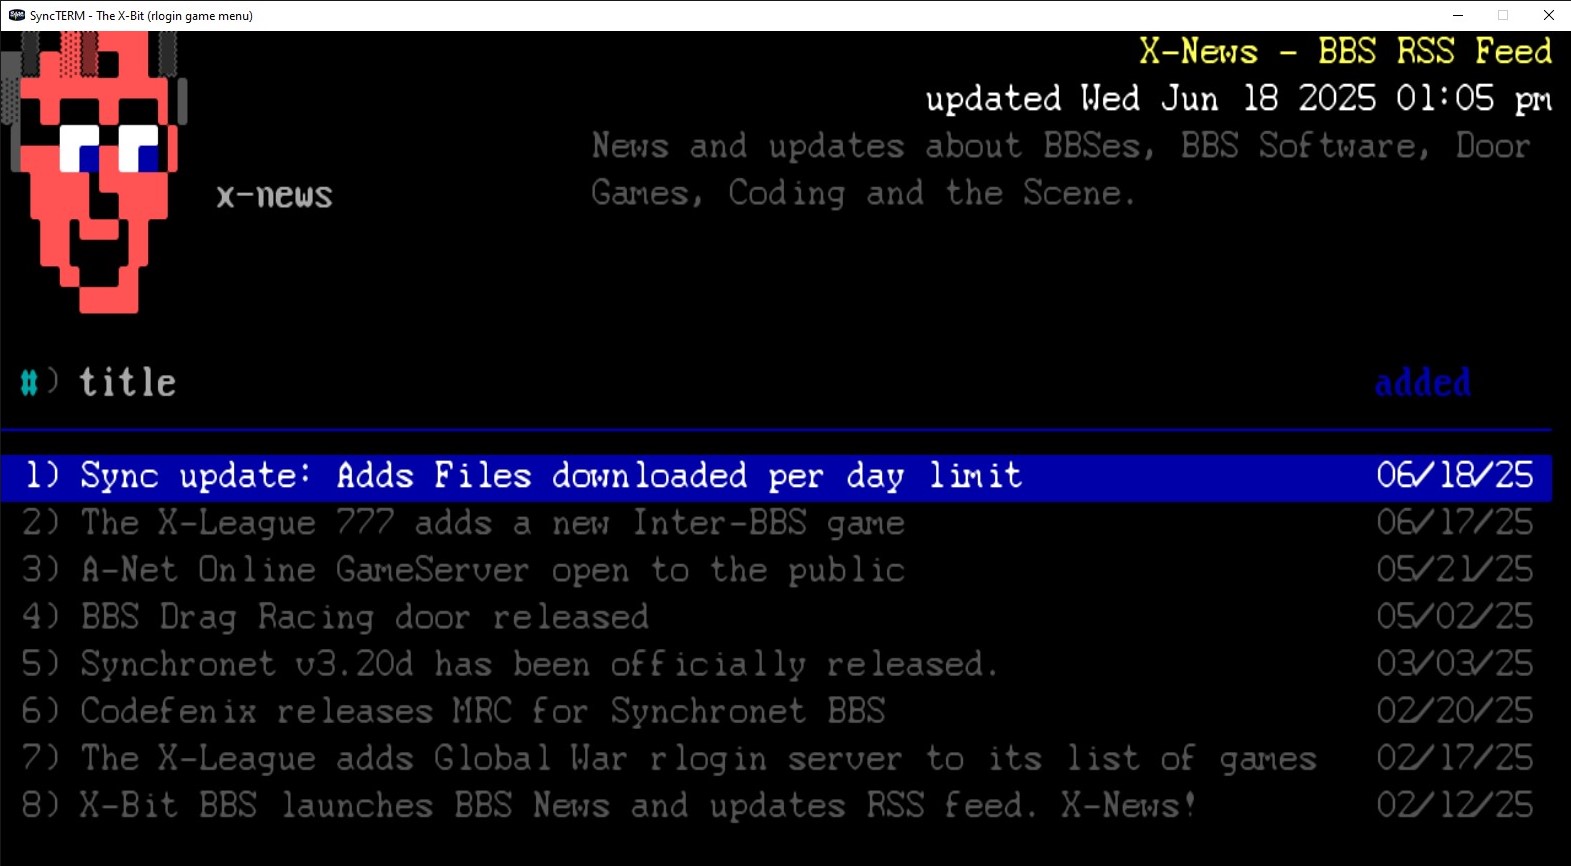Click the SyncTERM app icon in title bar
The image size is (1571, 866).
point(16,15)
